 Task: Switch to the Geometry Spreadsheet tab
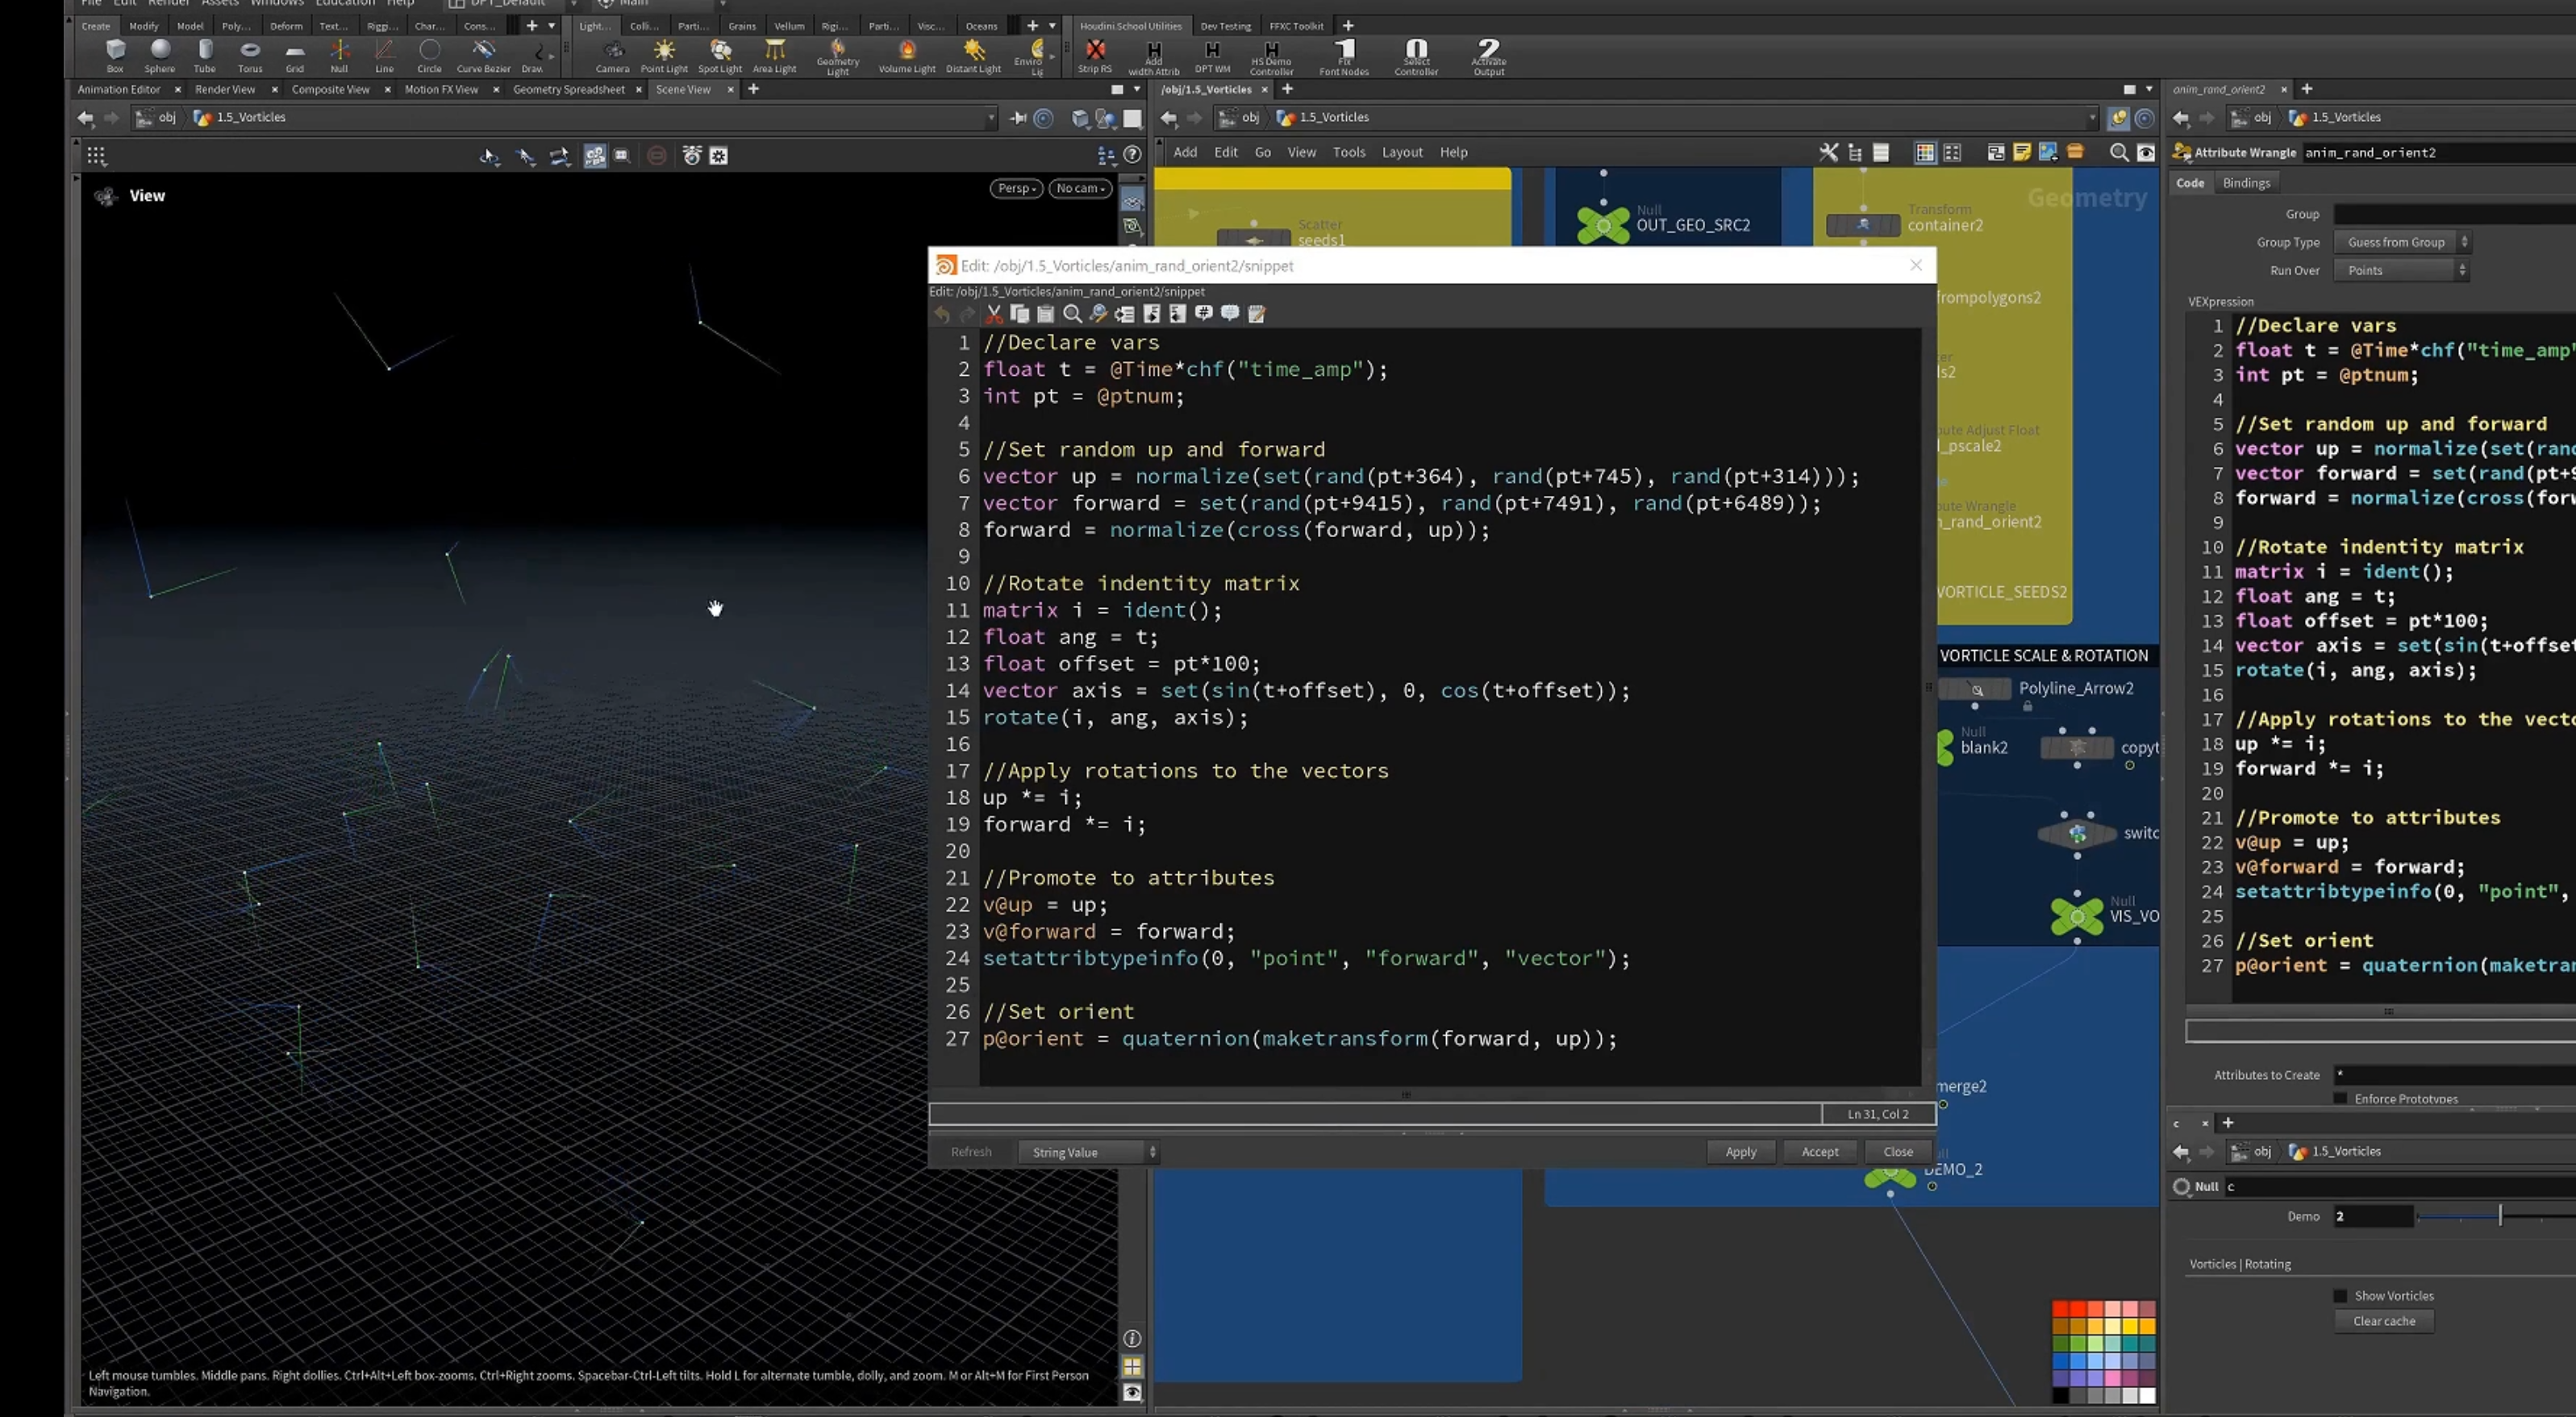click(x=568, y=89)
